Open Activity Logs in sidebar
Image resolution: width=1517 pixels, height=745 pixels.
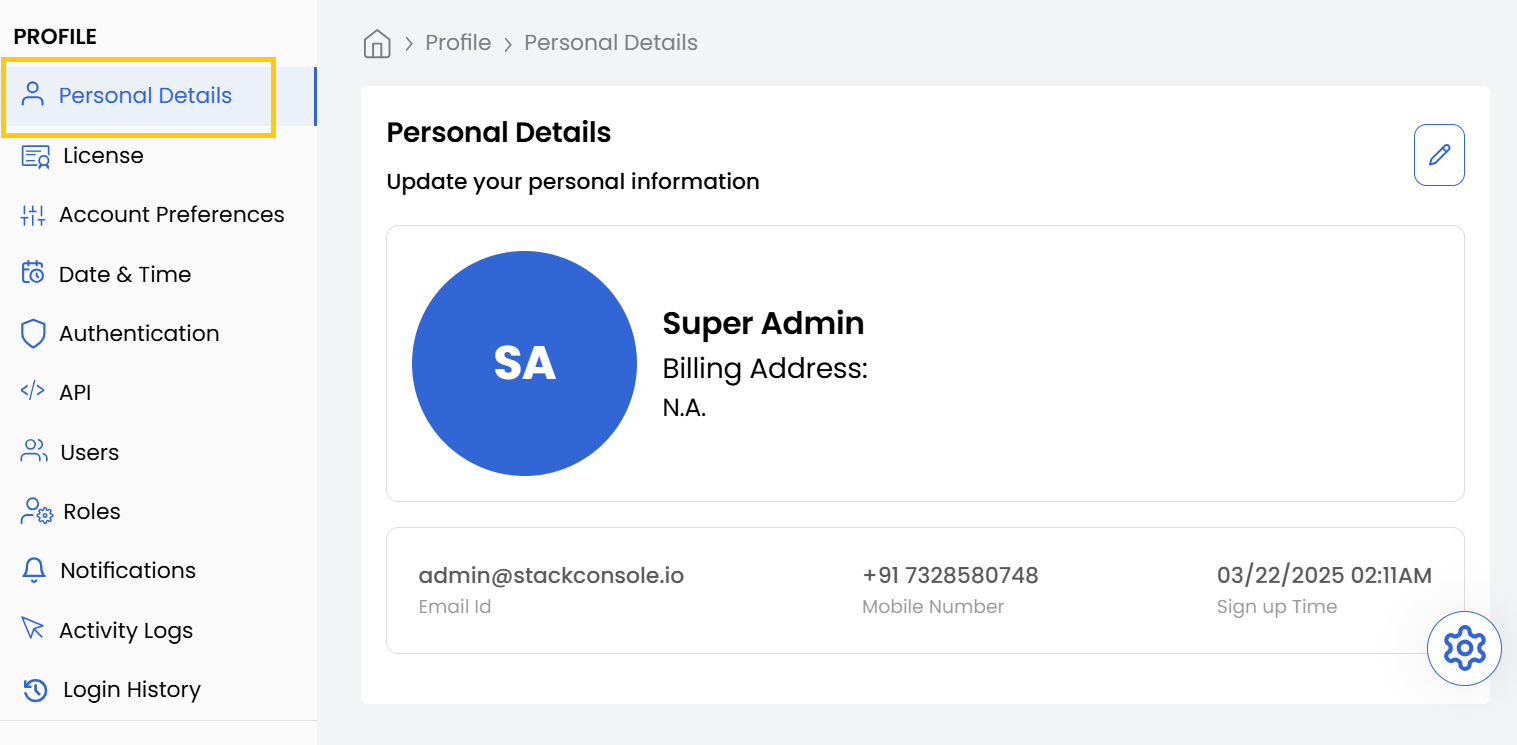pyautogui.click(x=126, y=630)
